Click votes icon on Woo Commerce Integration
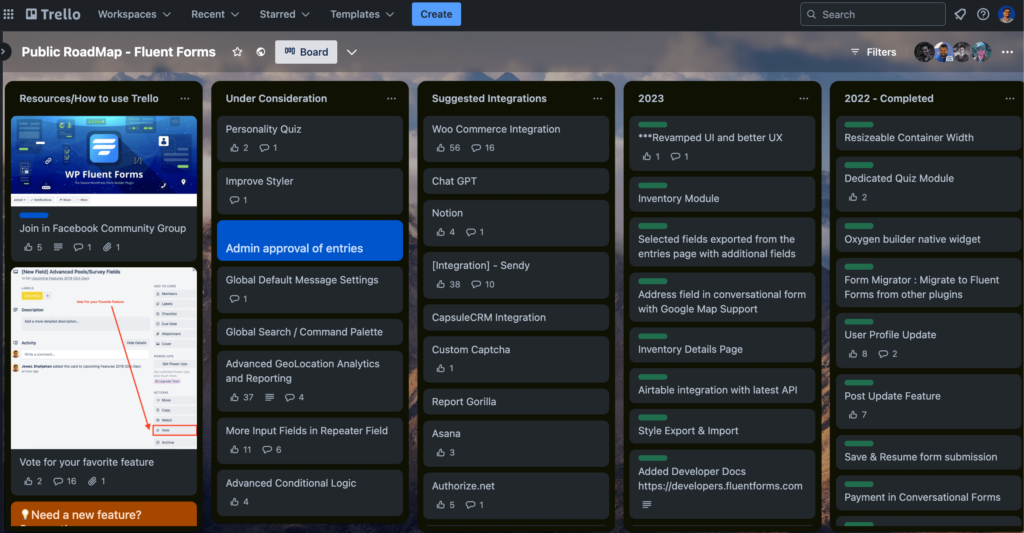The width and height of the screenshot is (1024, 533). (441, 148)
